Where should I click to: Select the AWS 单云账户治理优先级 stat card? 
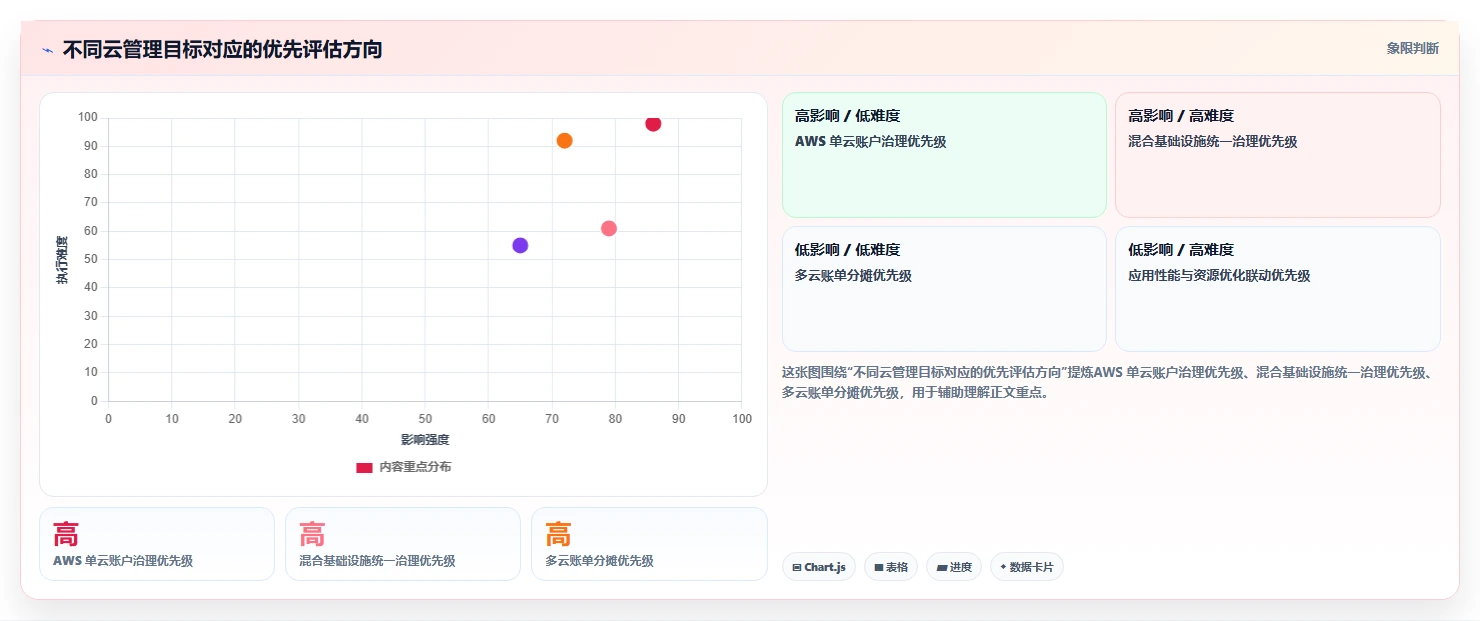tap(157, 544)
